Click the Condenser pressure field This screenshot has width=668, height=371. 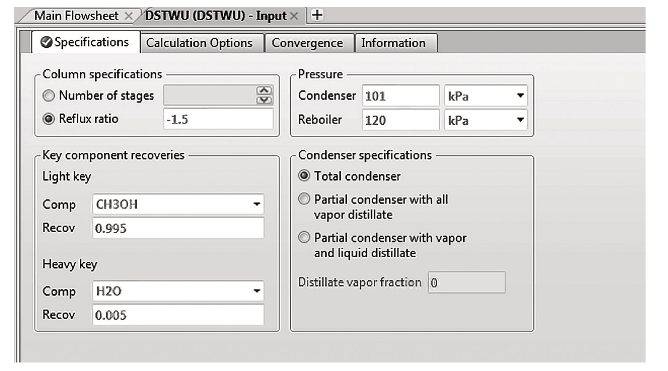click(x=400, y=96)
